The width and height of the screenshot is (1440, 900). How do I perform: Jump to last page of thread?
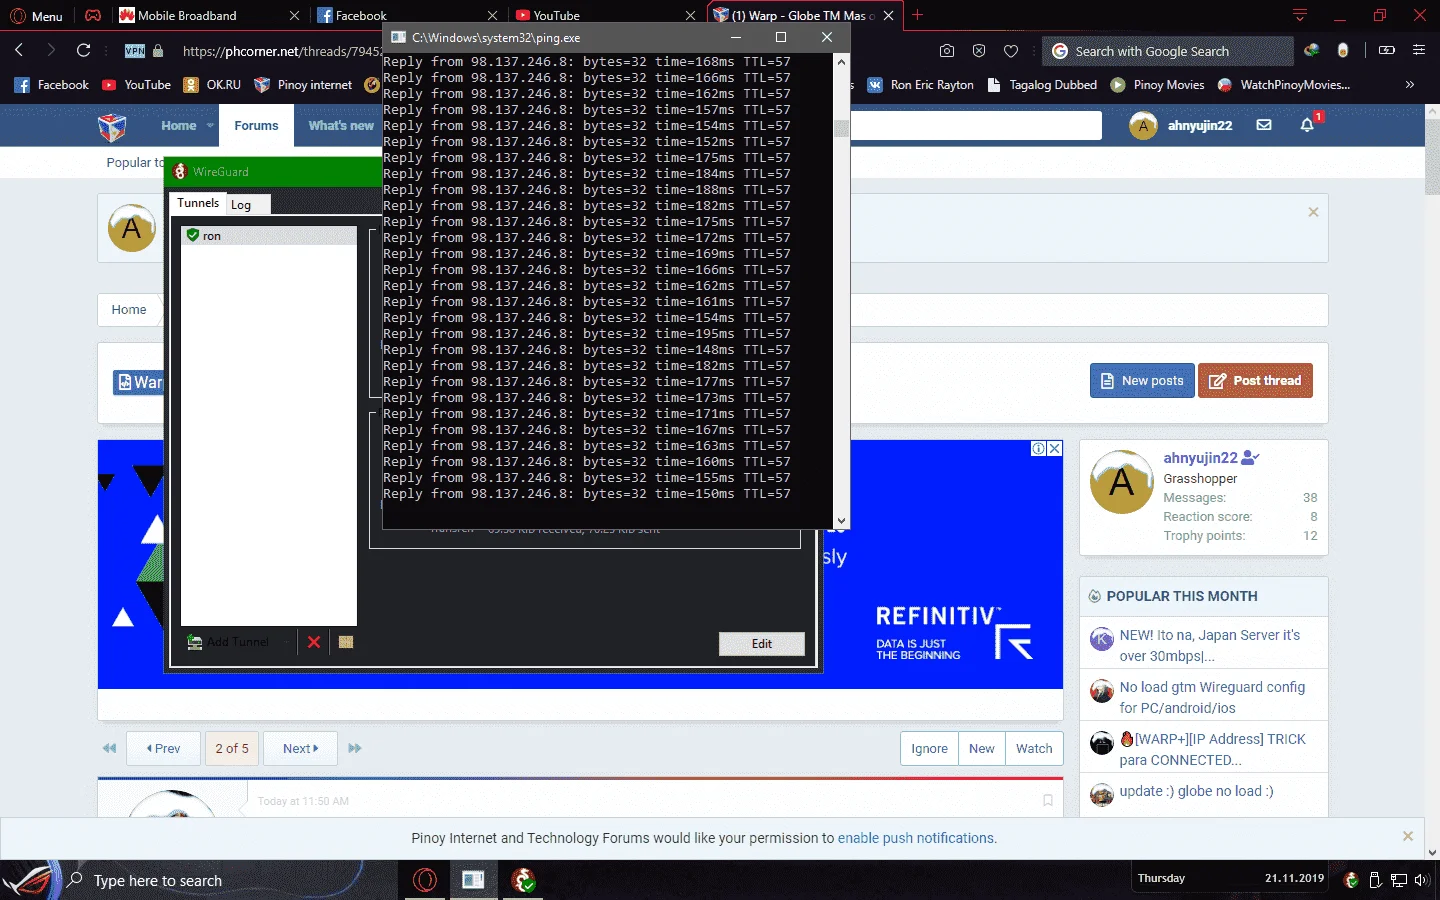pos(355,748)
